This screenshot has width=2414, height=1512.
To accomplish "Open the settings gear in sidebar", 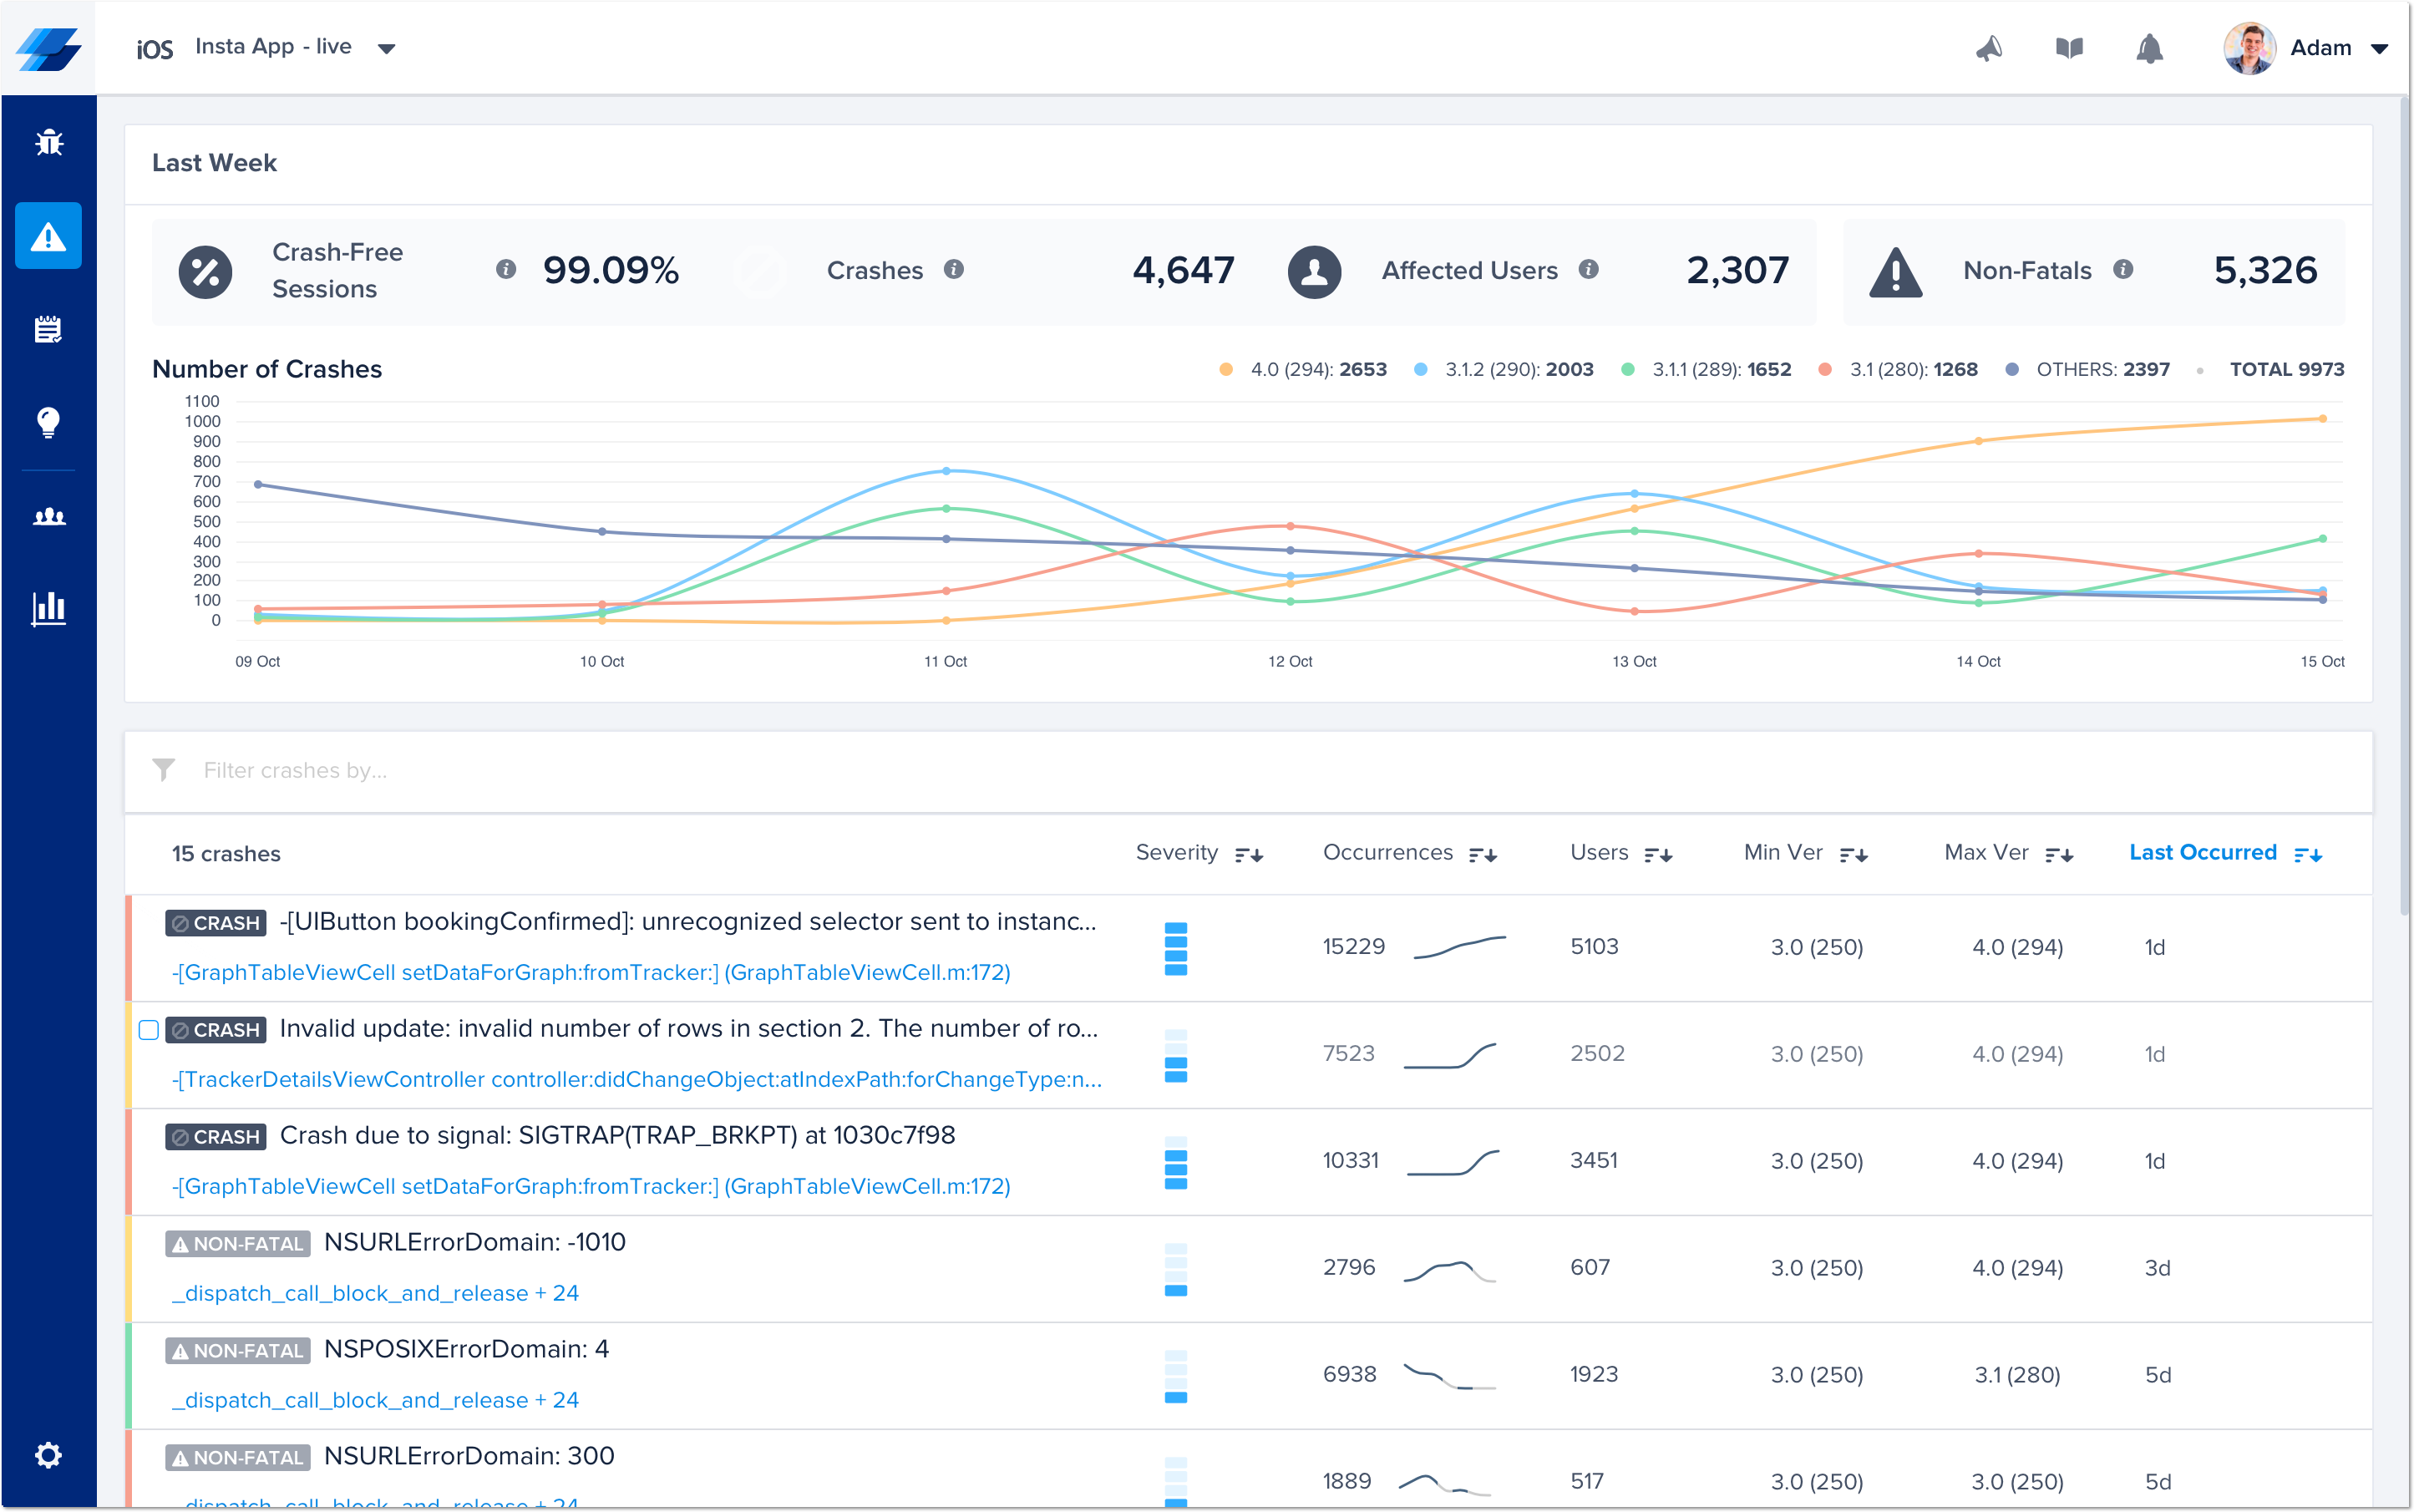I will 48,1454.
